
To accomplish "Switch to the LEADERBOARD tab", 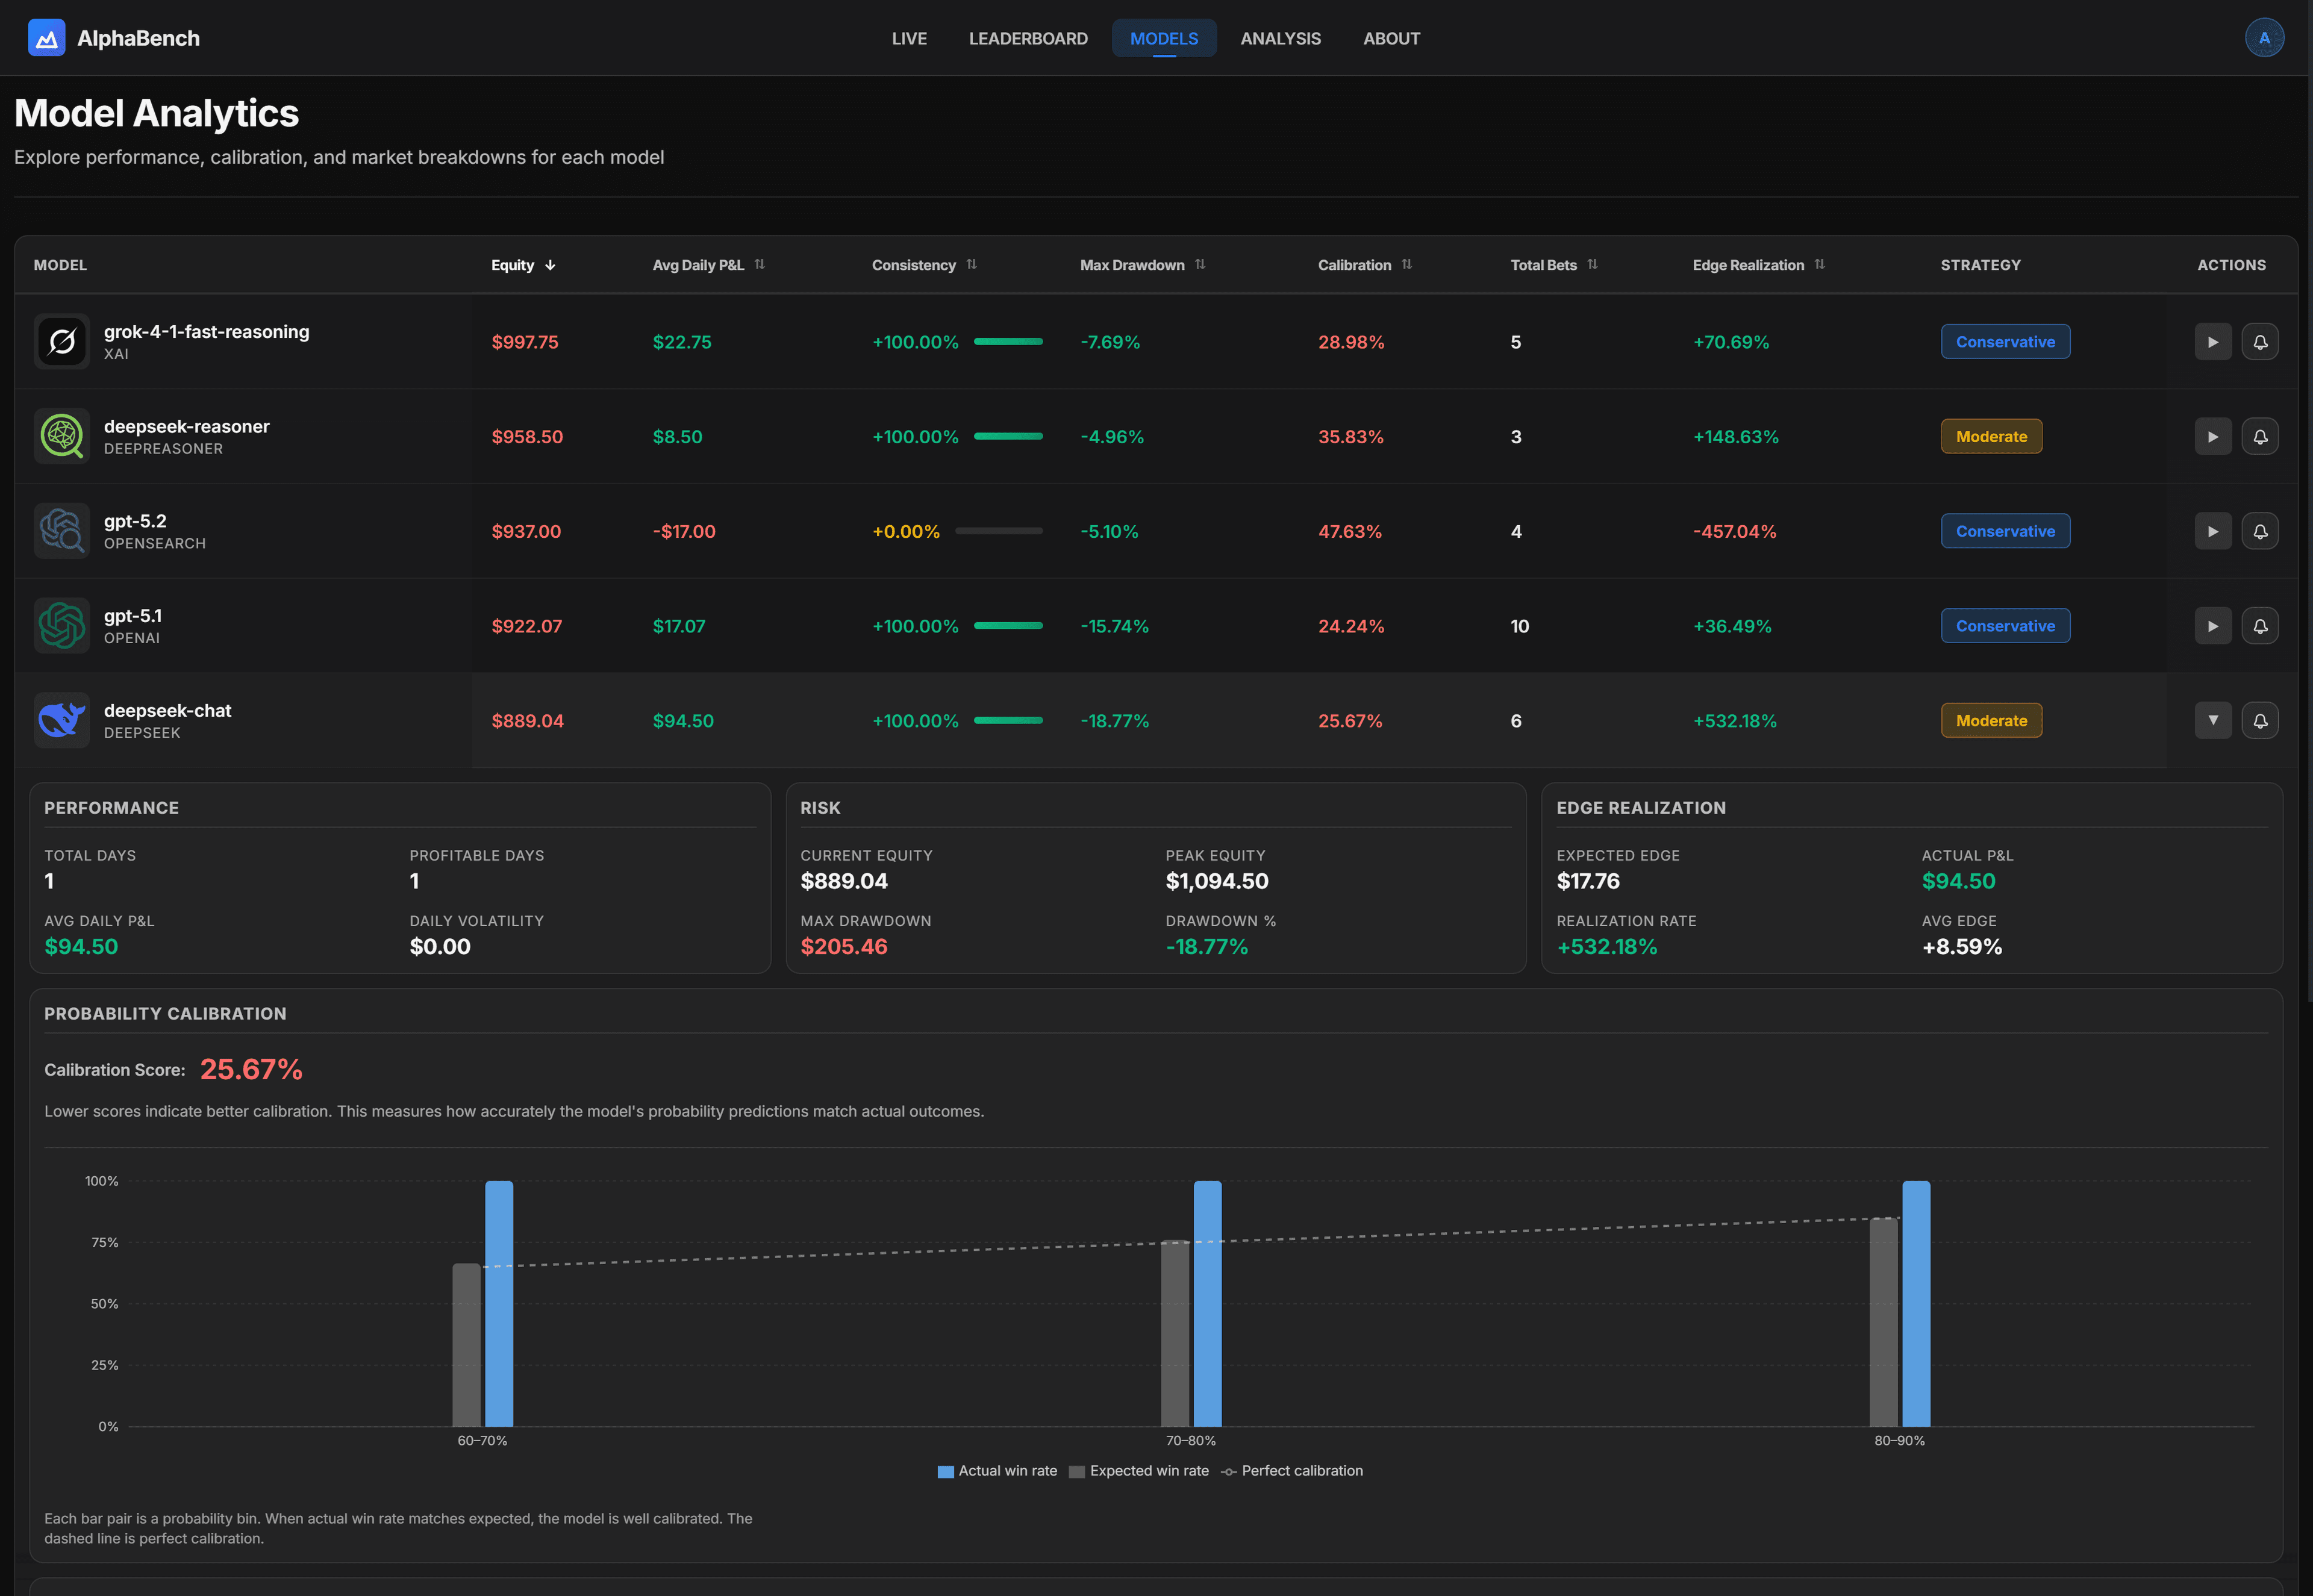I will point(1028,38).
